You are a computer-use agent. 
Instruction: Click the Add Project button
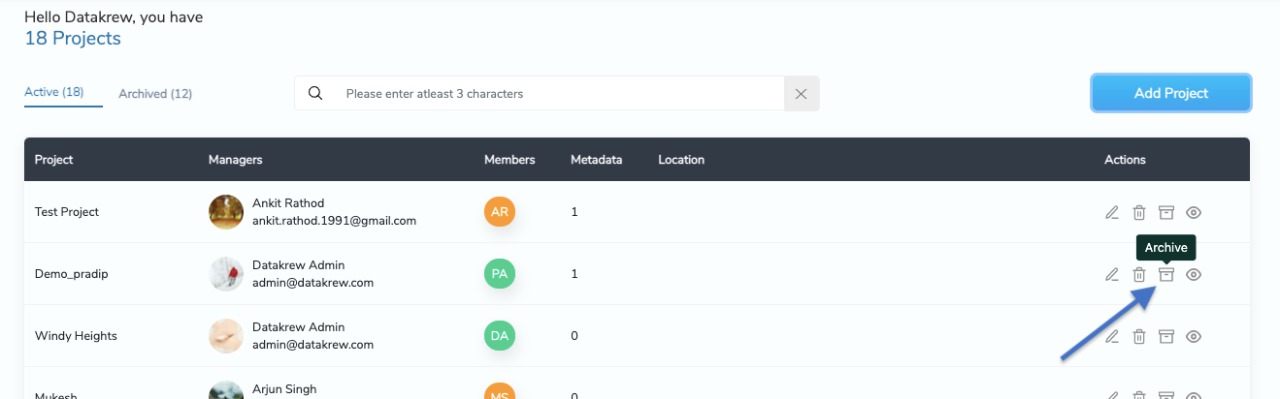pyautogui.click(x=1171, y=93)
